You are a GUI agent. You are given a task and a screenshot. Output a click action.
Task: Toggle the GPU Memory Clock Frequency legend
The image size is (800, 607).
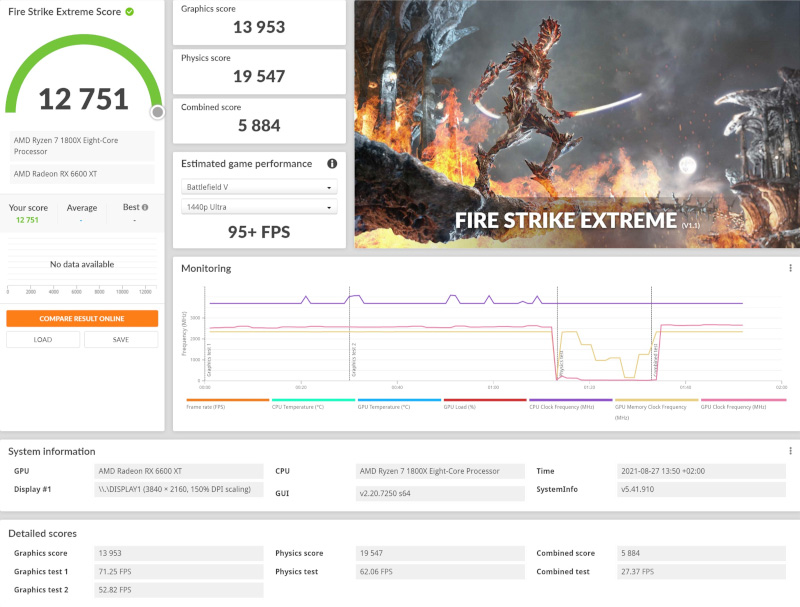coord(657,400)
